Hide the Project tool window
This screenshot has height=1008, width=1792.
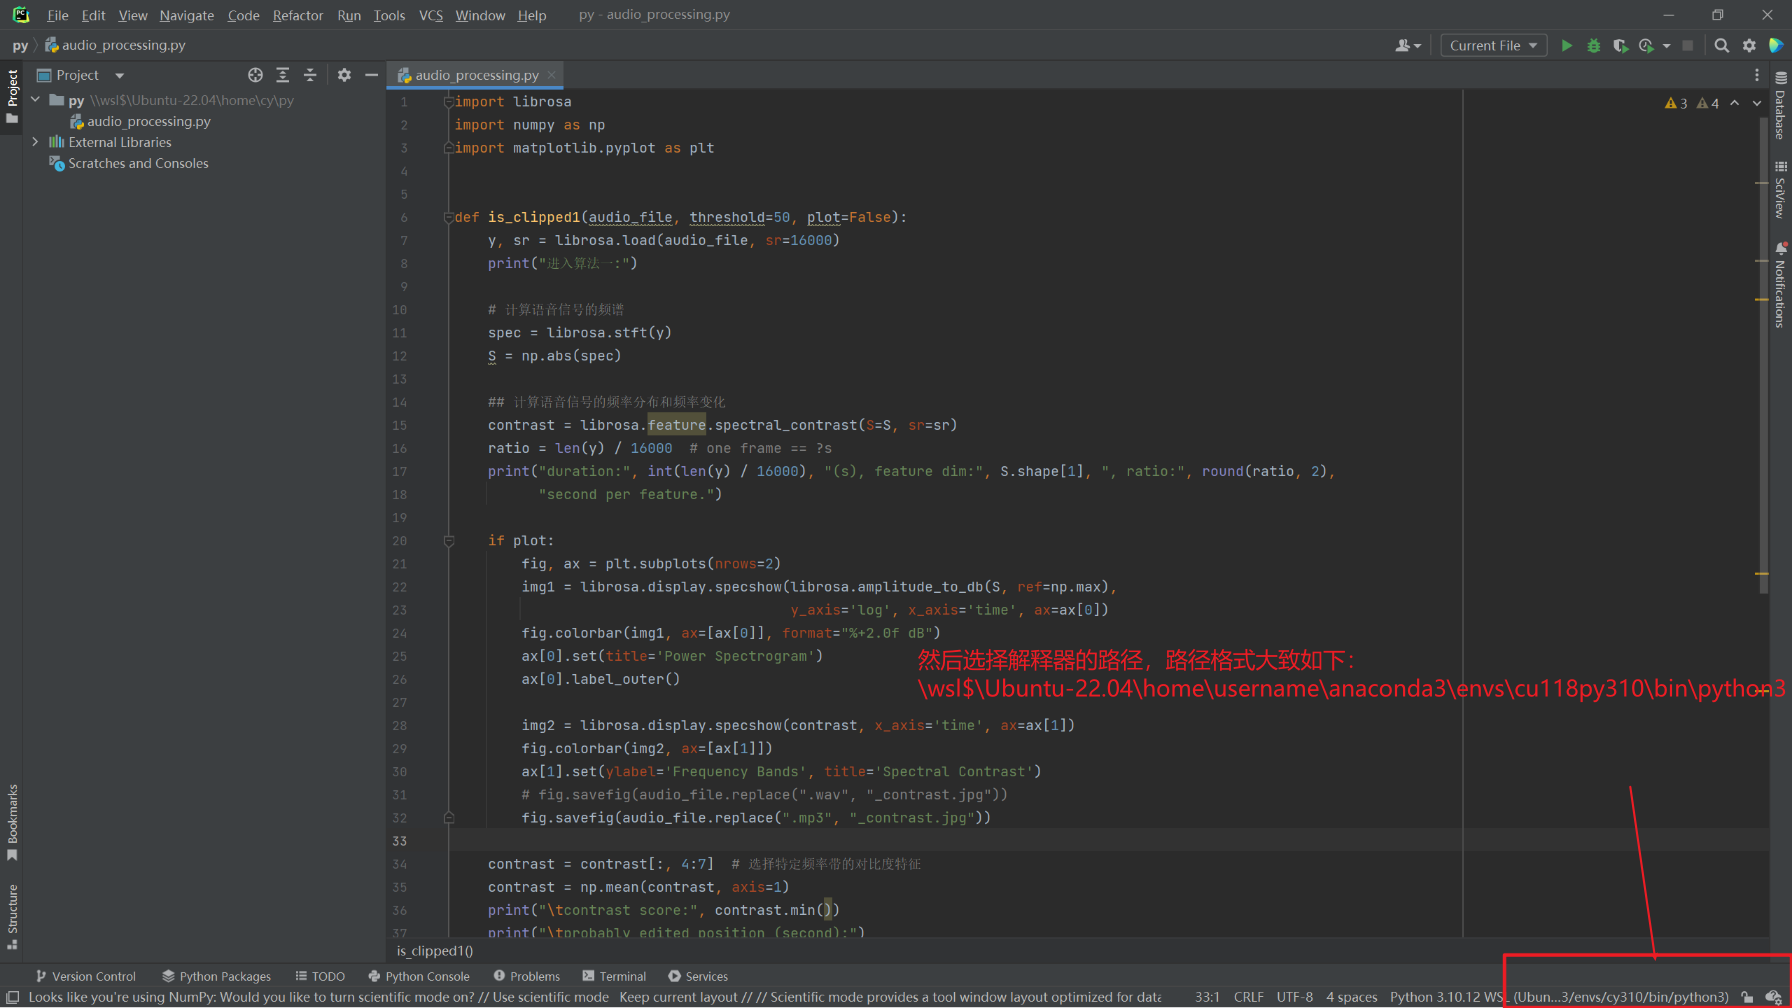tap(371, 75)
